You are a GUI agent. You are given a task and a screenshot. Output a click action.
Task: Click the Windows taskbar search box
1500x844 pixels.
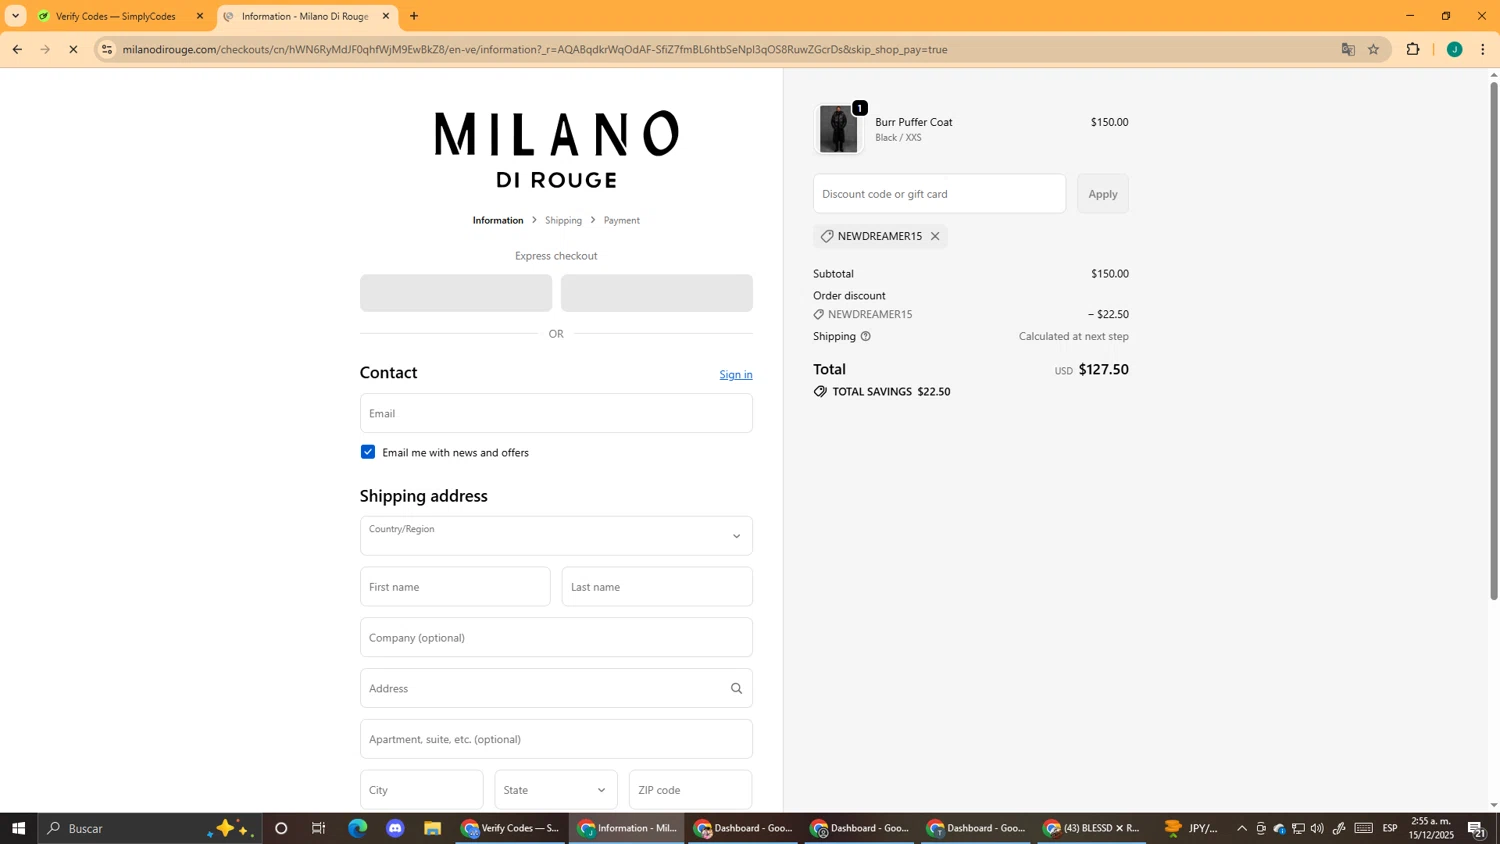[x=150, y=828]
